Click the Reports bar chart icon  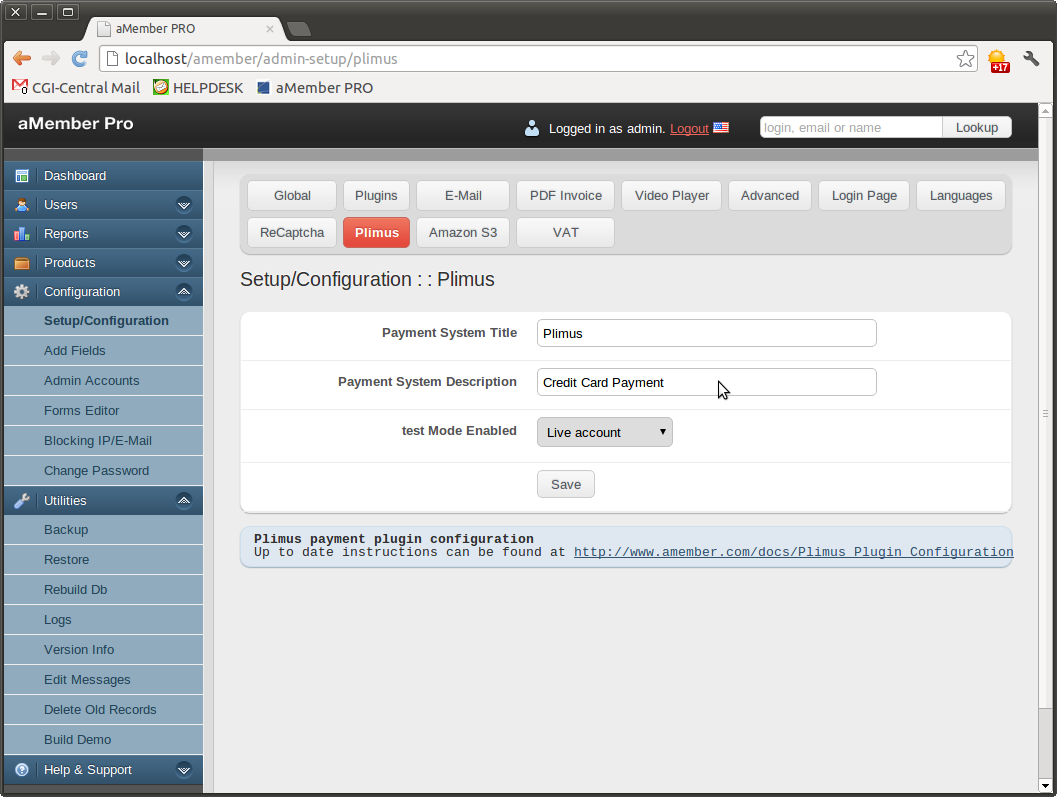[x=21, y=234]
